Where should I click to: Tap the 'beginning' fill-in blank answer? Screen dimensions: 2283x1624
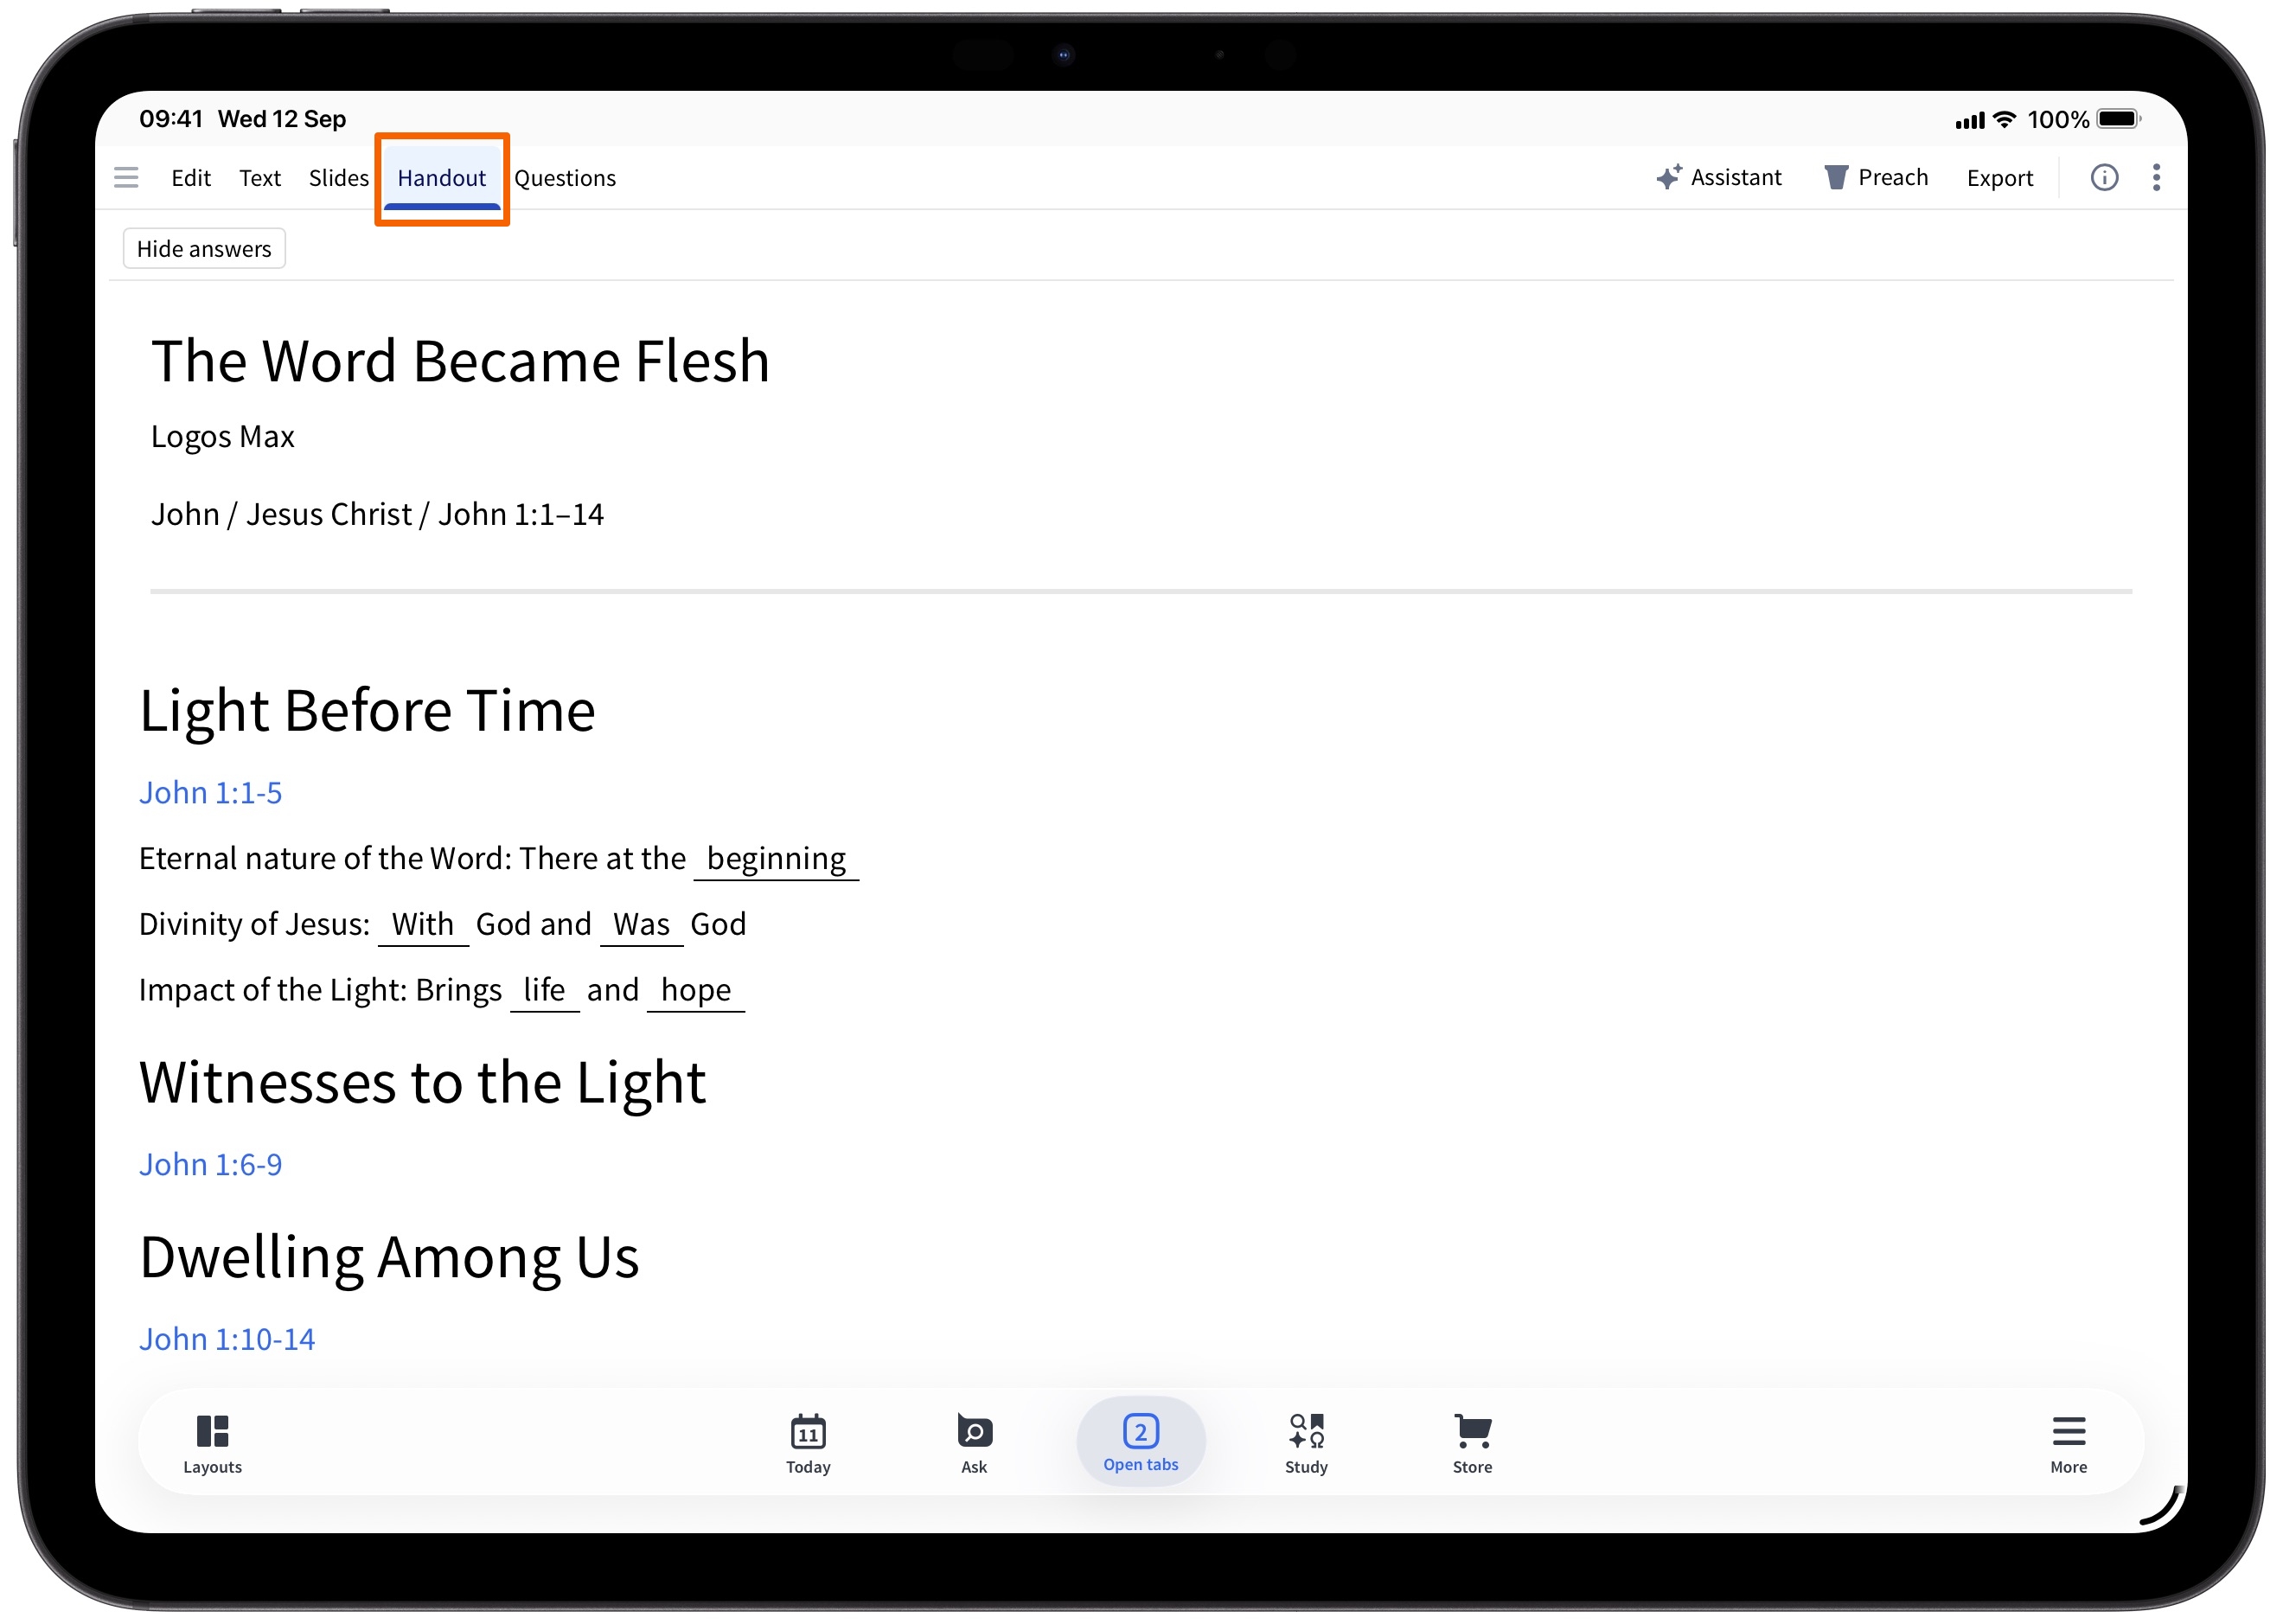(776, 859)
